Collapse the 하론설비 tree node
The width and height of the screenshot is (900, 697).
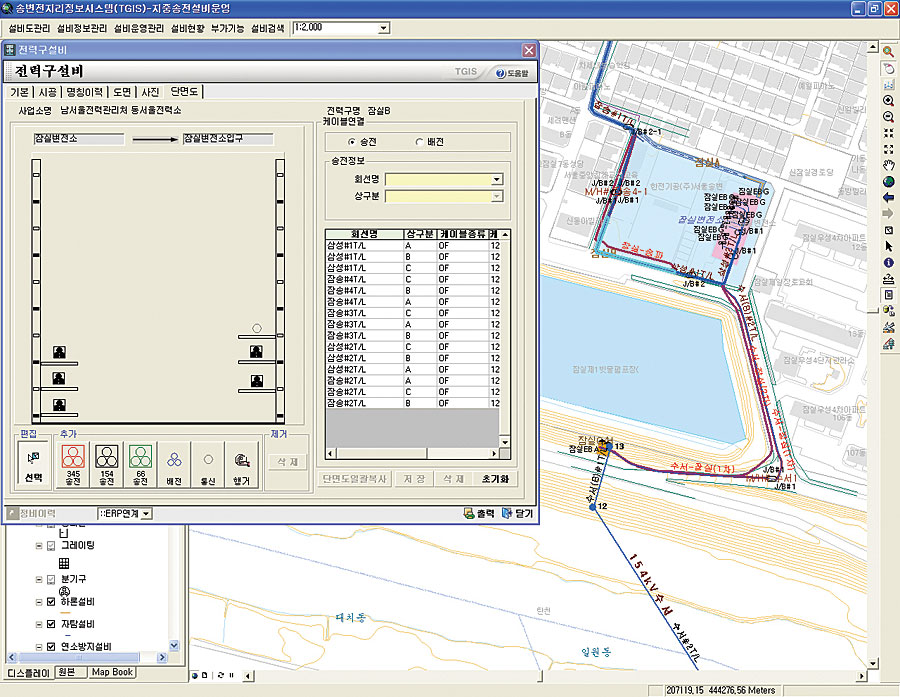coord(38,602)
